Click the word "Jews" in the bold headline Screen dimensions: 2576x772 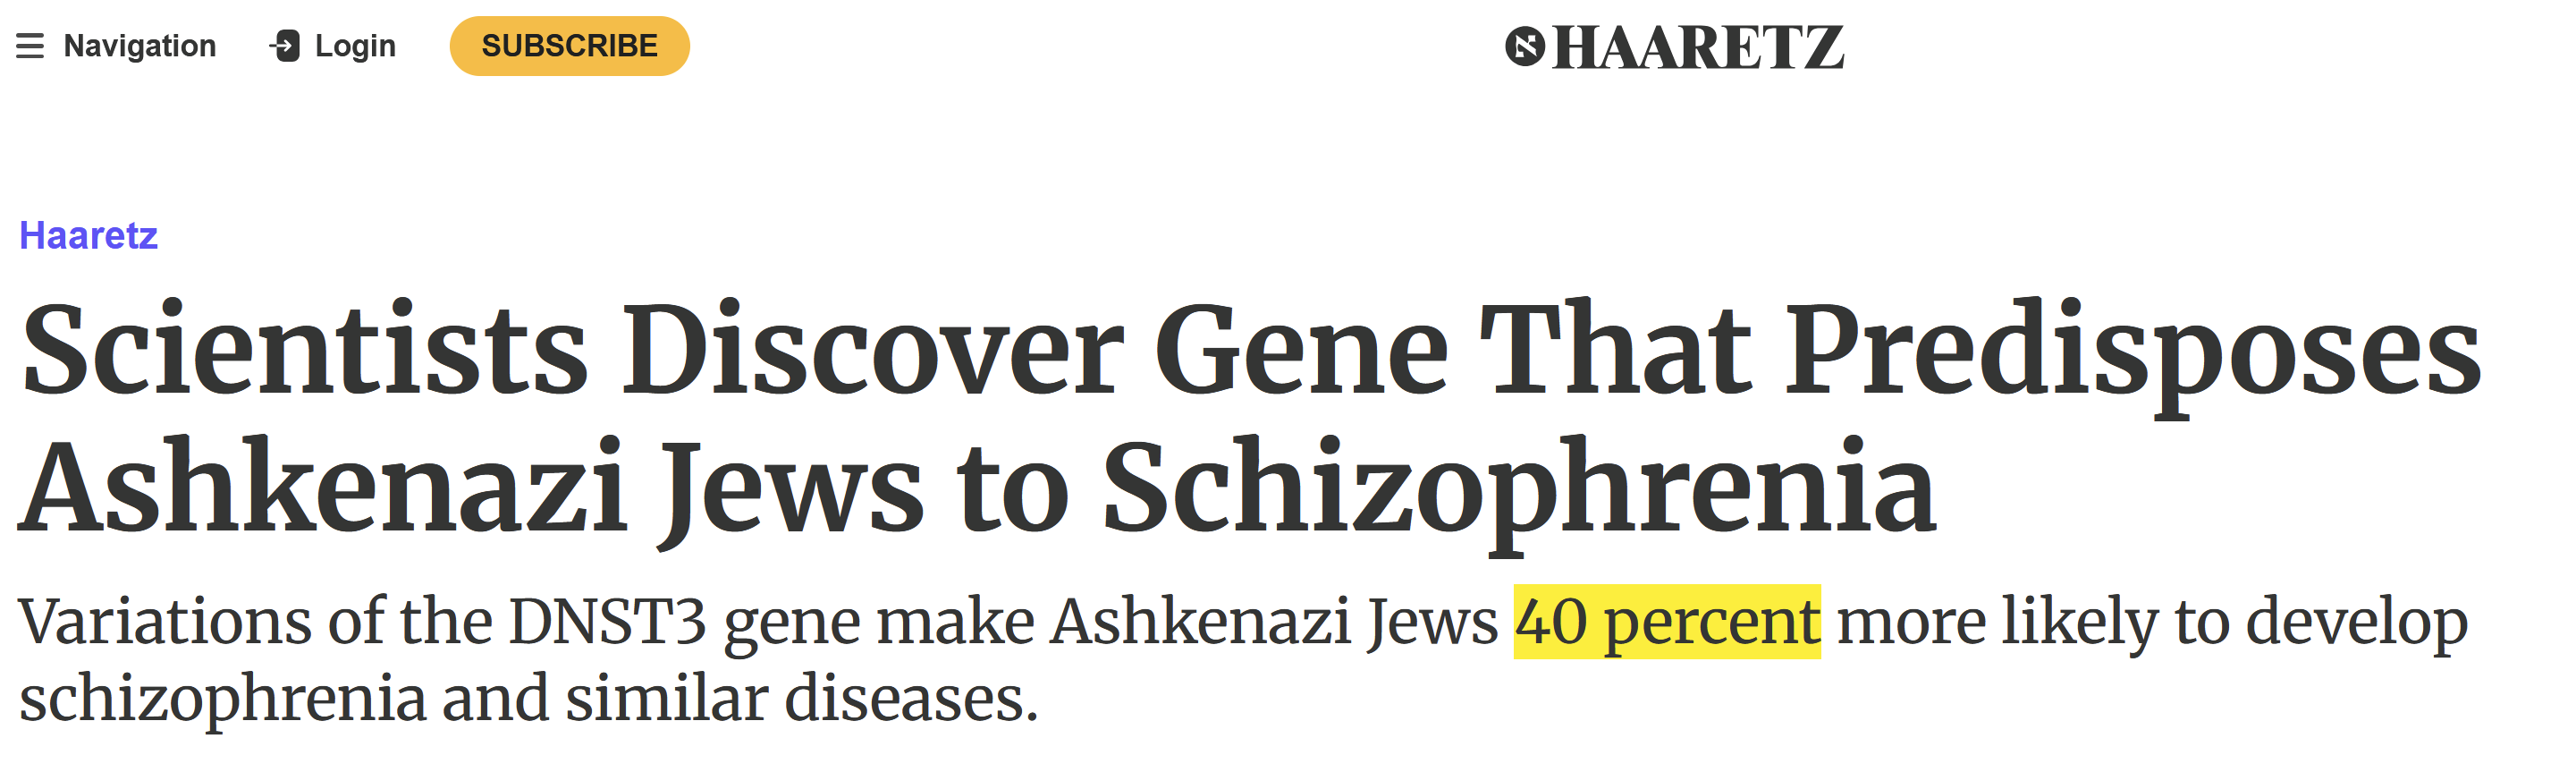pyautogui.click(x=792, y=490)
